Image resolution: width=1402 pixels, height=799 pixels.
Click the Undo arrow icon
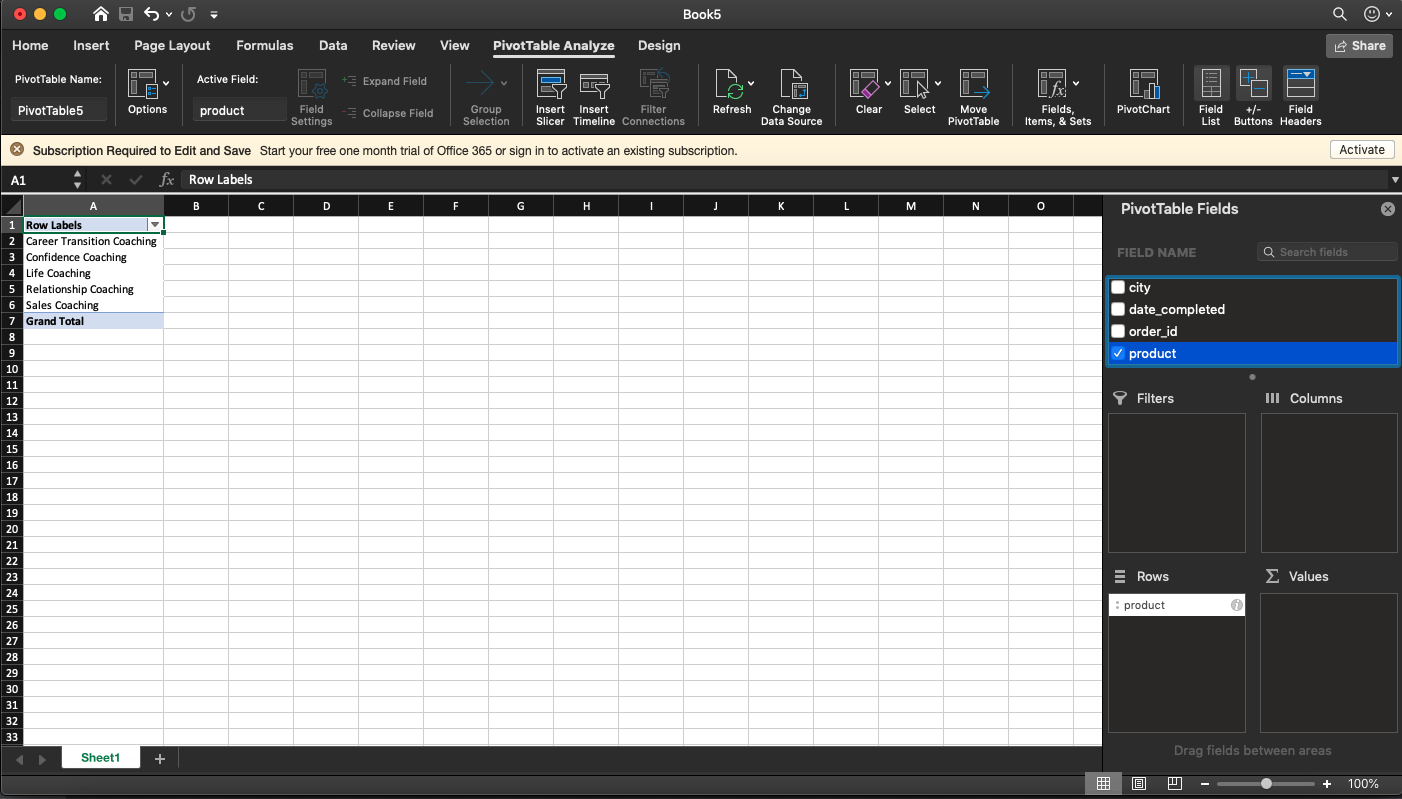(x=151, y=14)
